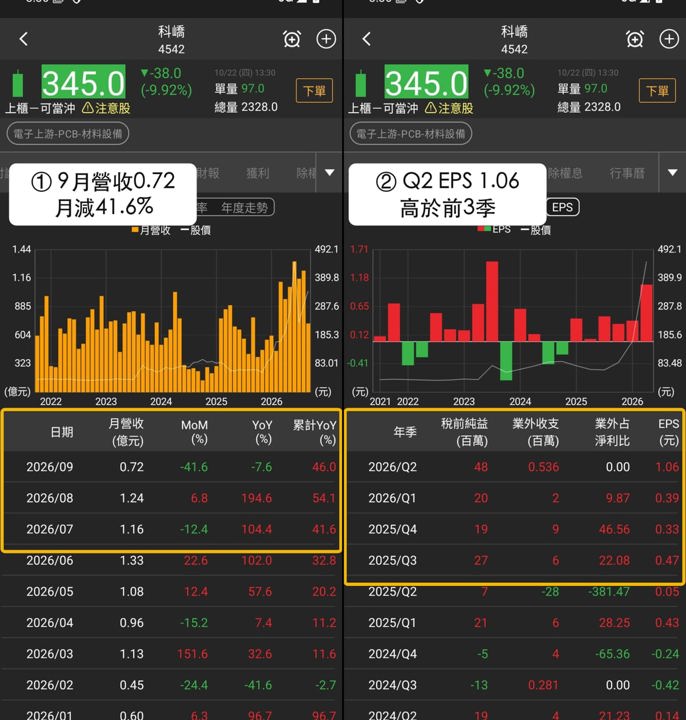The width and height of the screenshot is (686, 720).
Task: Select 年度走勢 chart option
Action: (x=244, y=208)
